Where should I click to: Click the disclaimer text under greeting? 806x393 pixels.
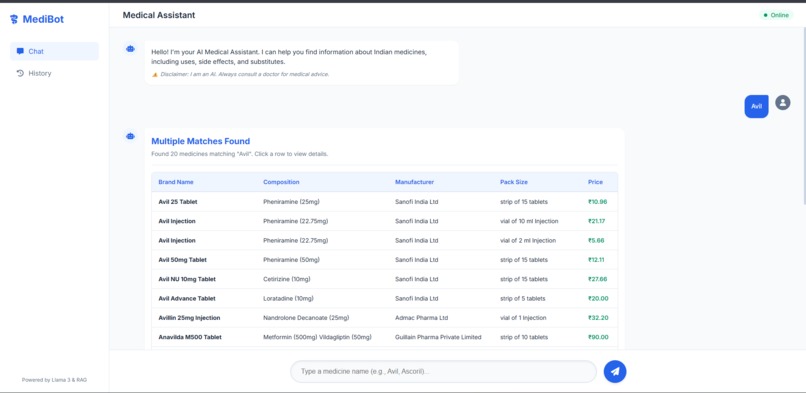coord(245,74)
